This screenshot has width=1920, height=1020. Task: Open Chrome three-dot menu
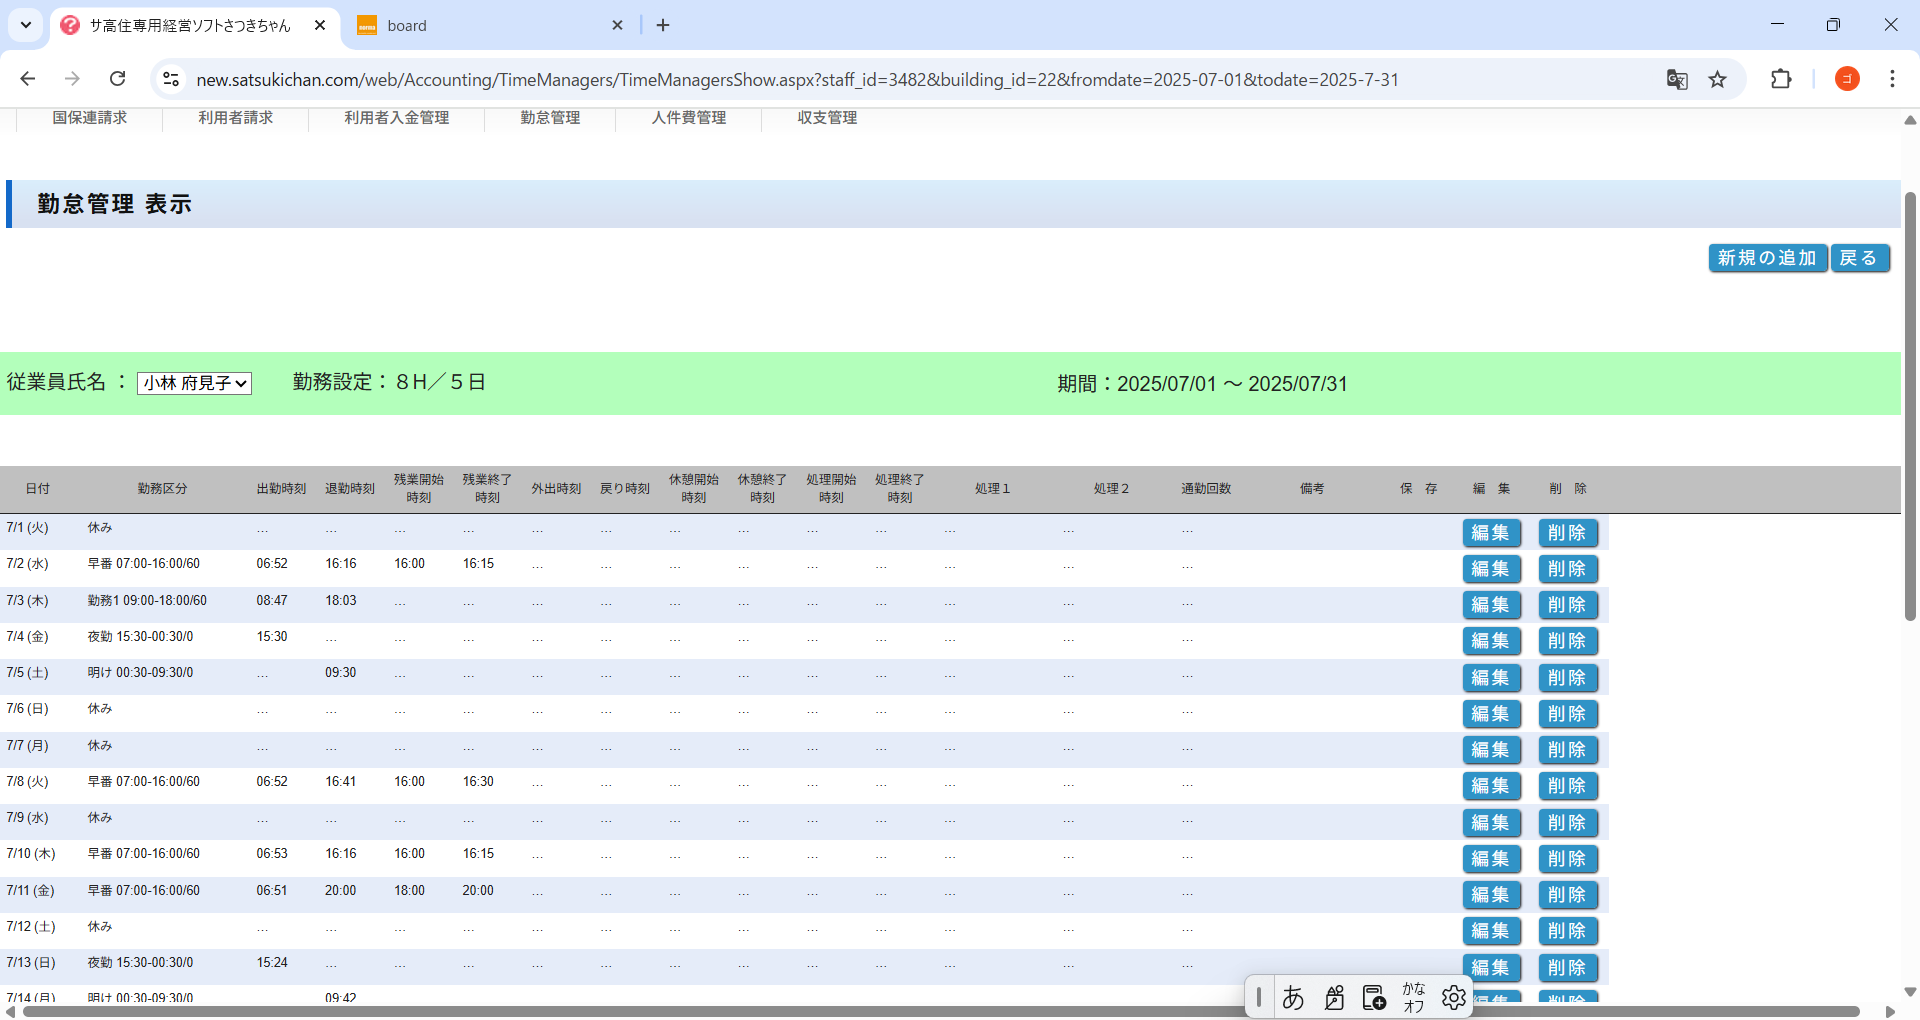(x=1892, y=79)
